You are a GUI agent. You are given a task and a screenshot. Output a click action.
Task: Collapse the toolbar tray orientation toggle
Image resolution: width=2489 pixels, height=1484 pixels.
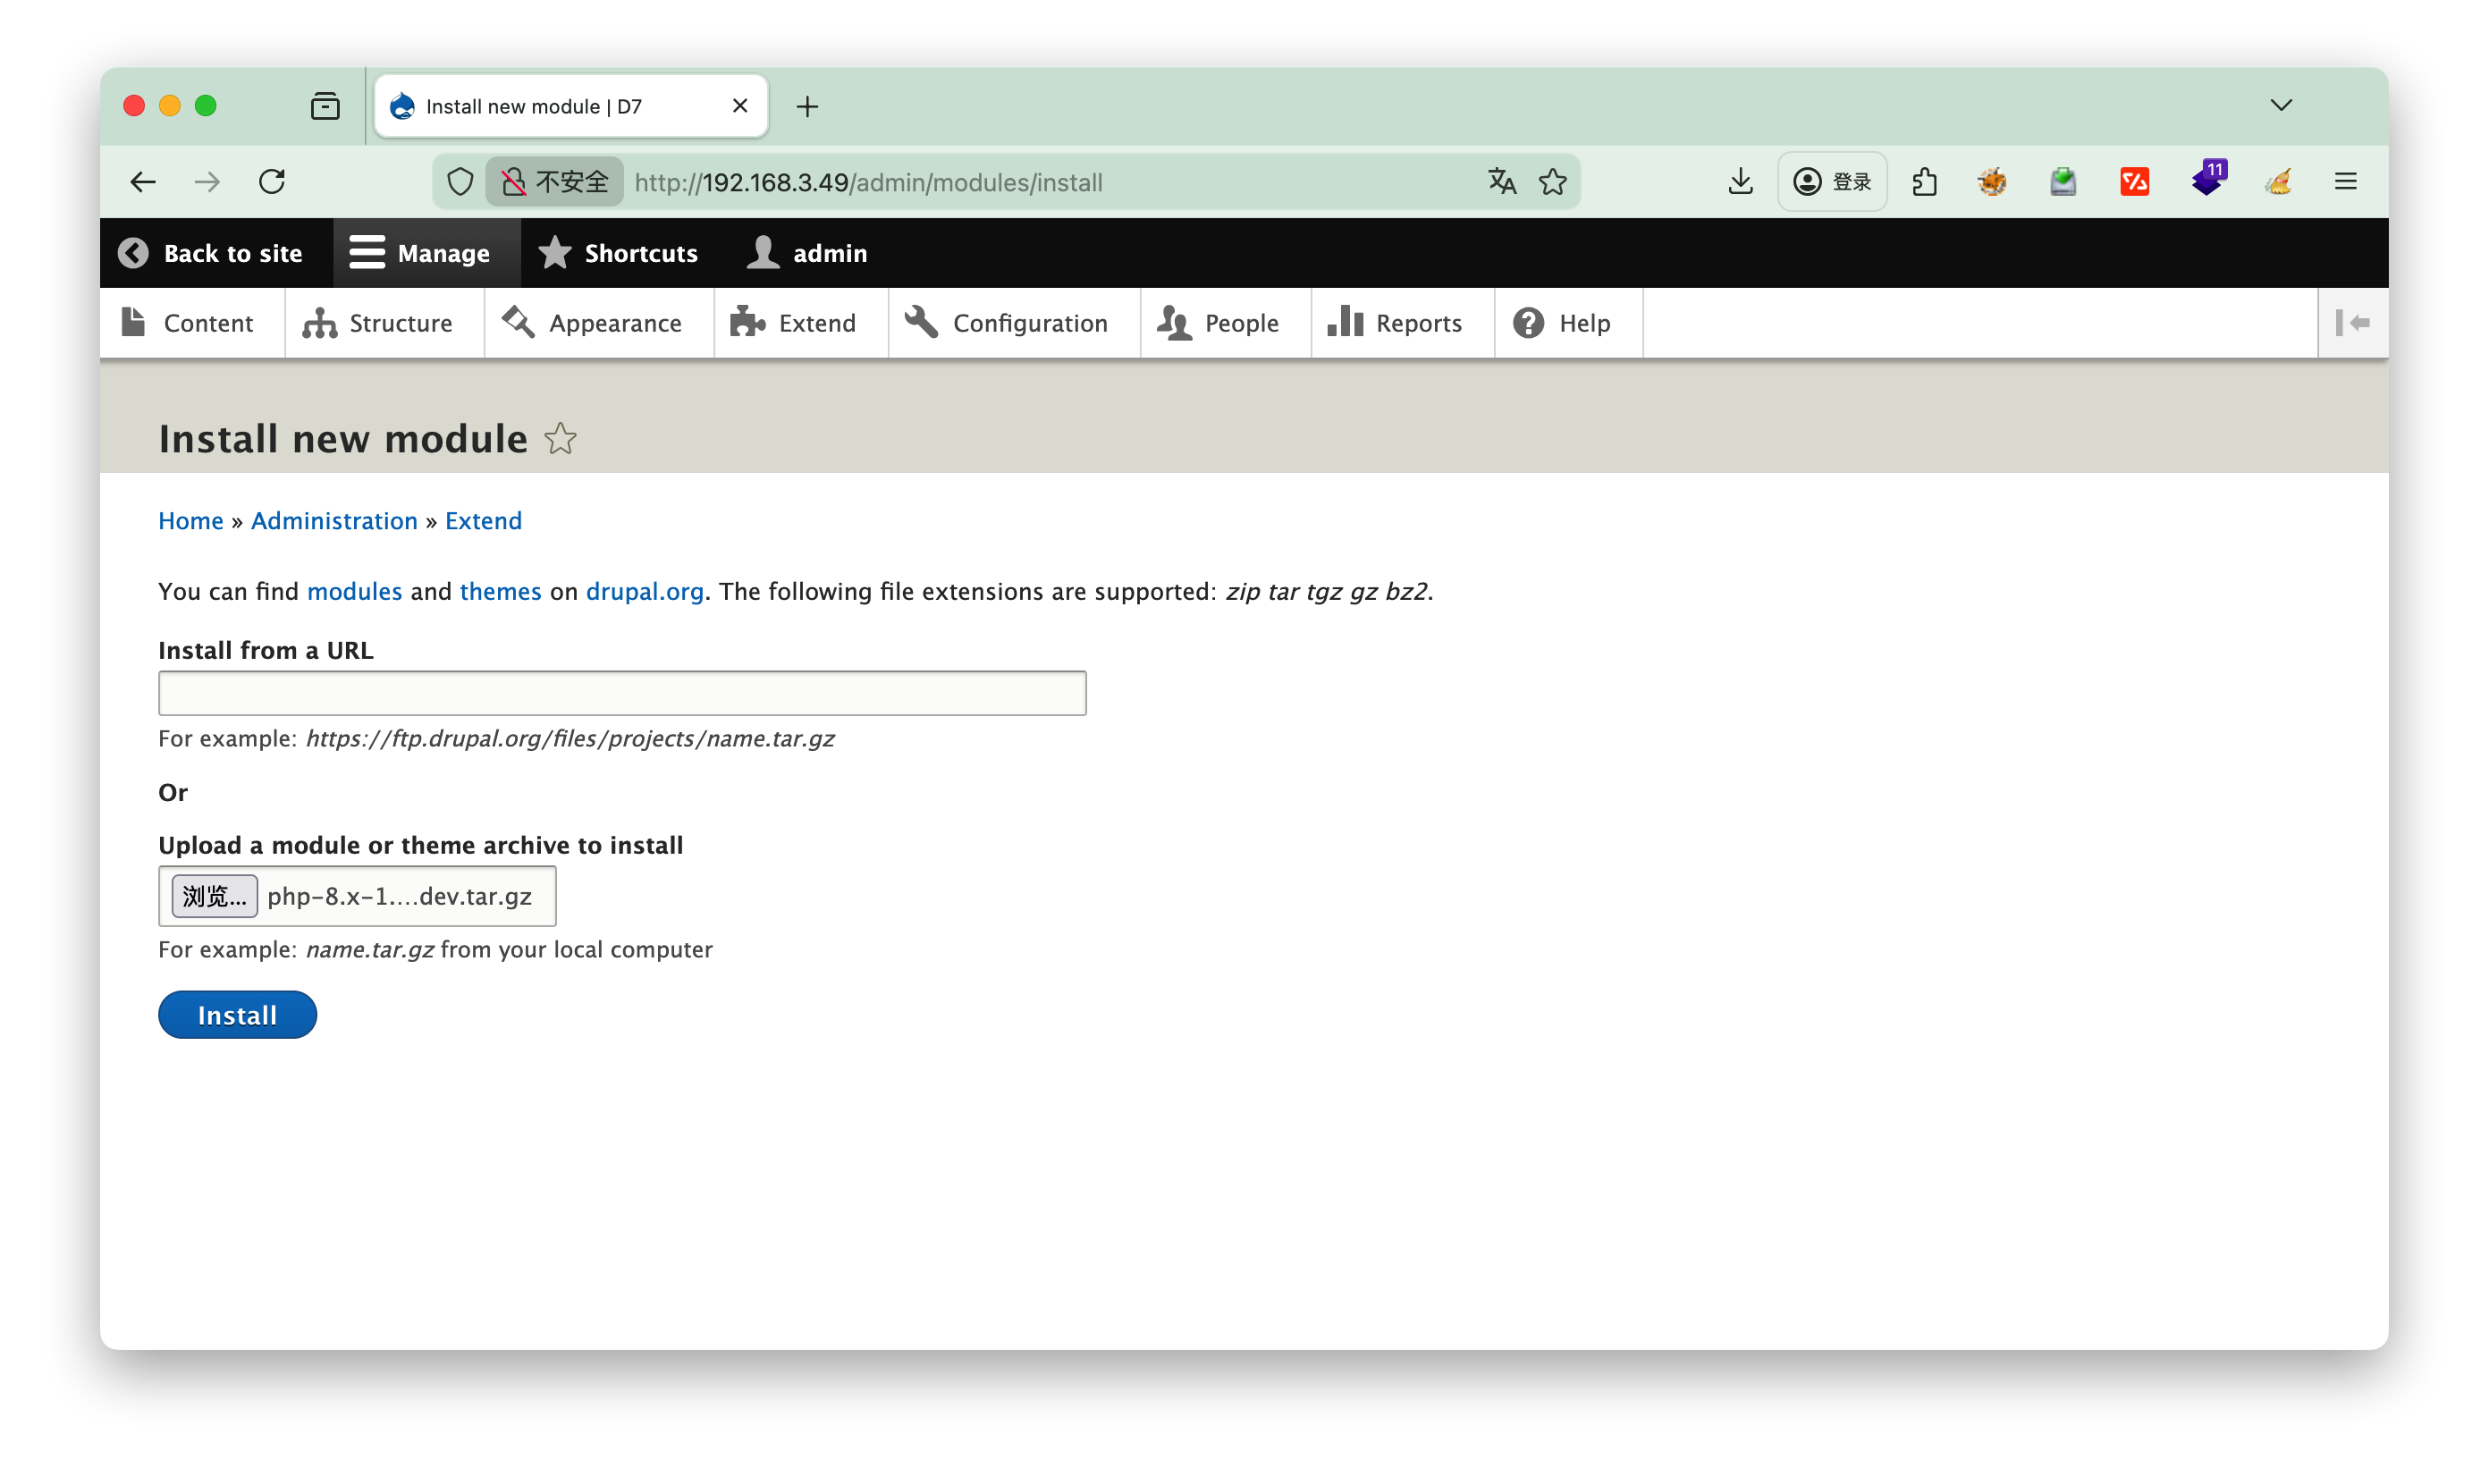(x=2352, y=323)
